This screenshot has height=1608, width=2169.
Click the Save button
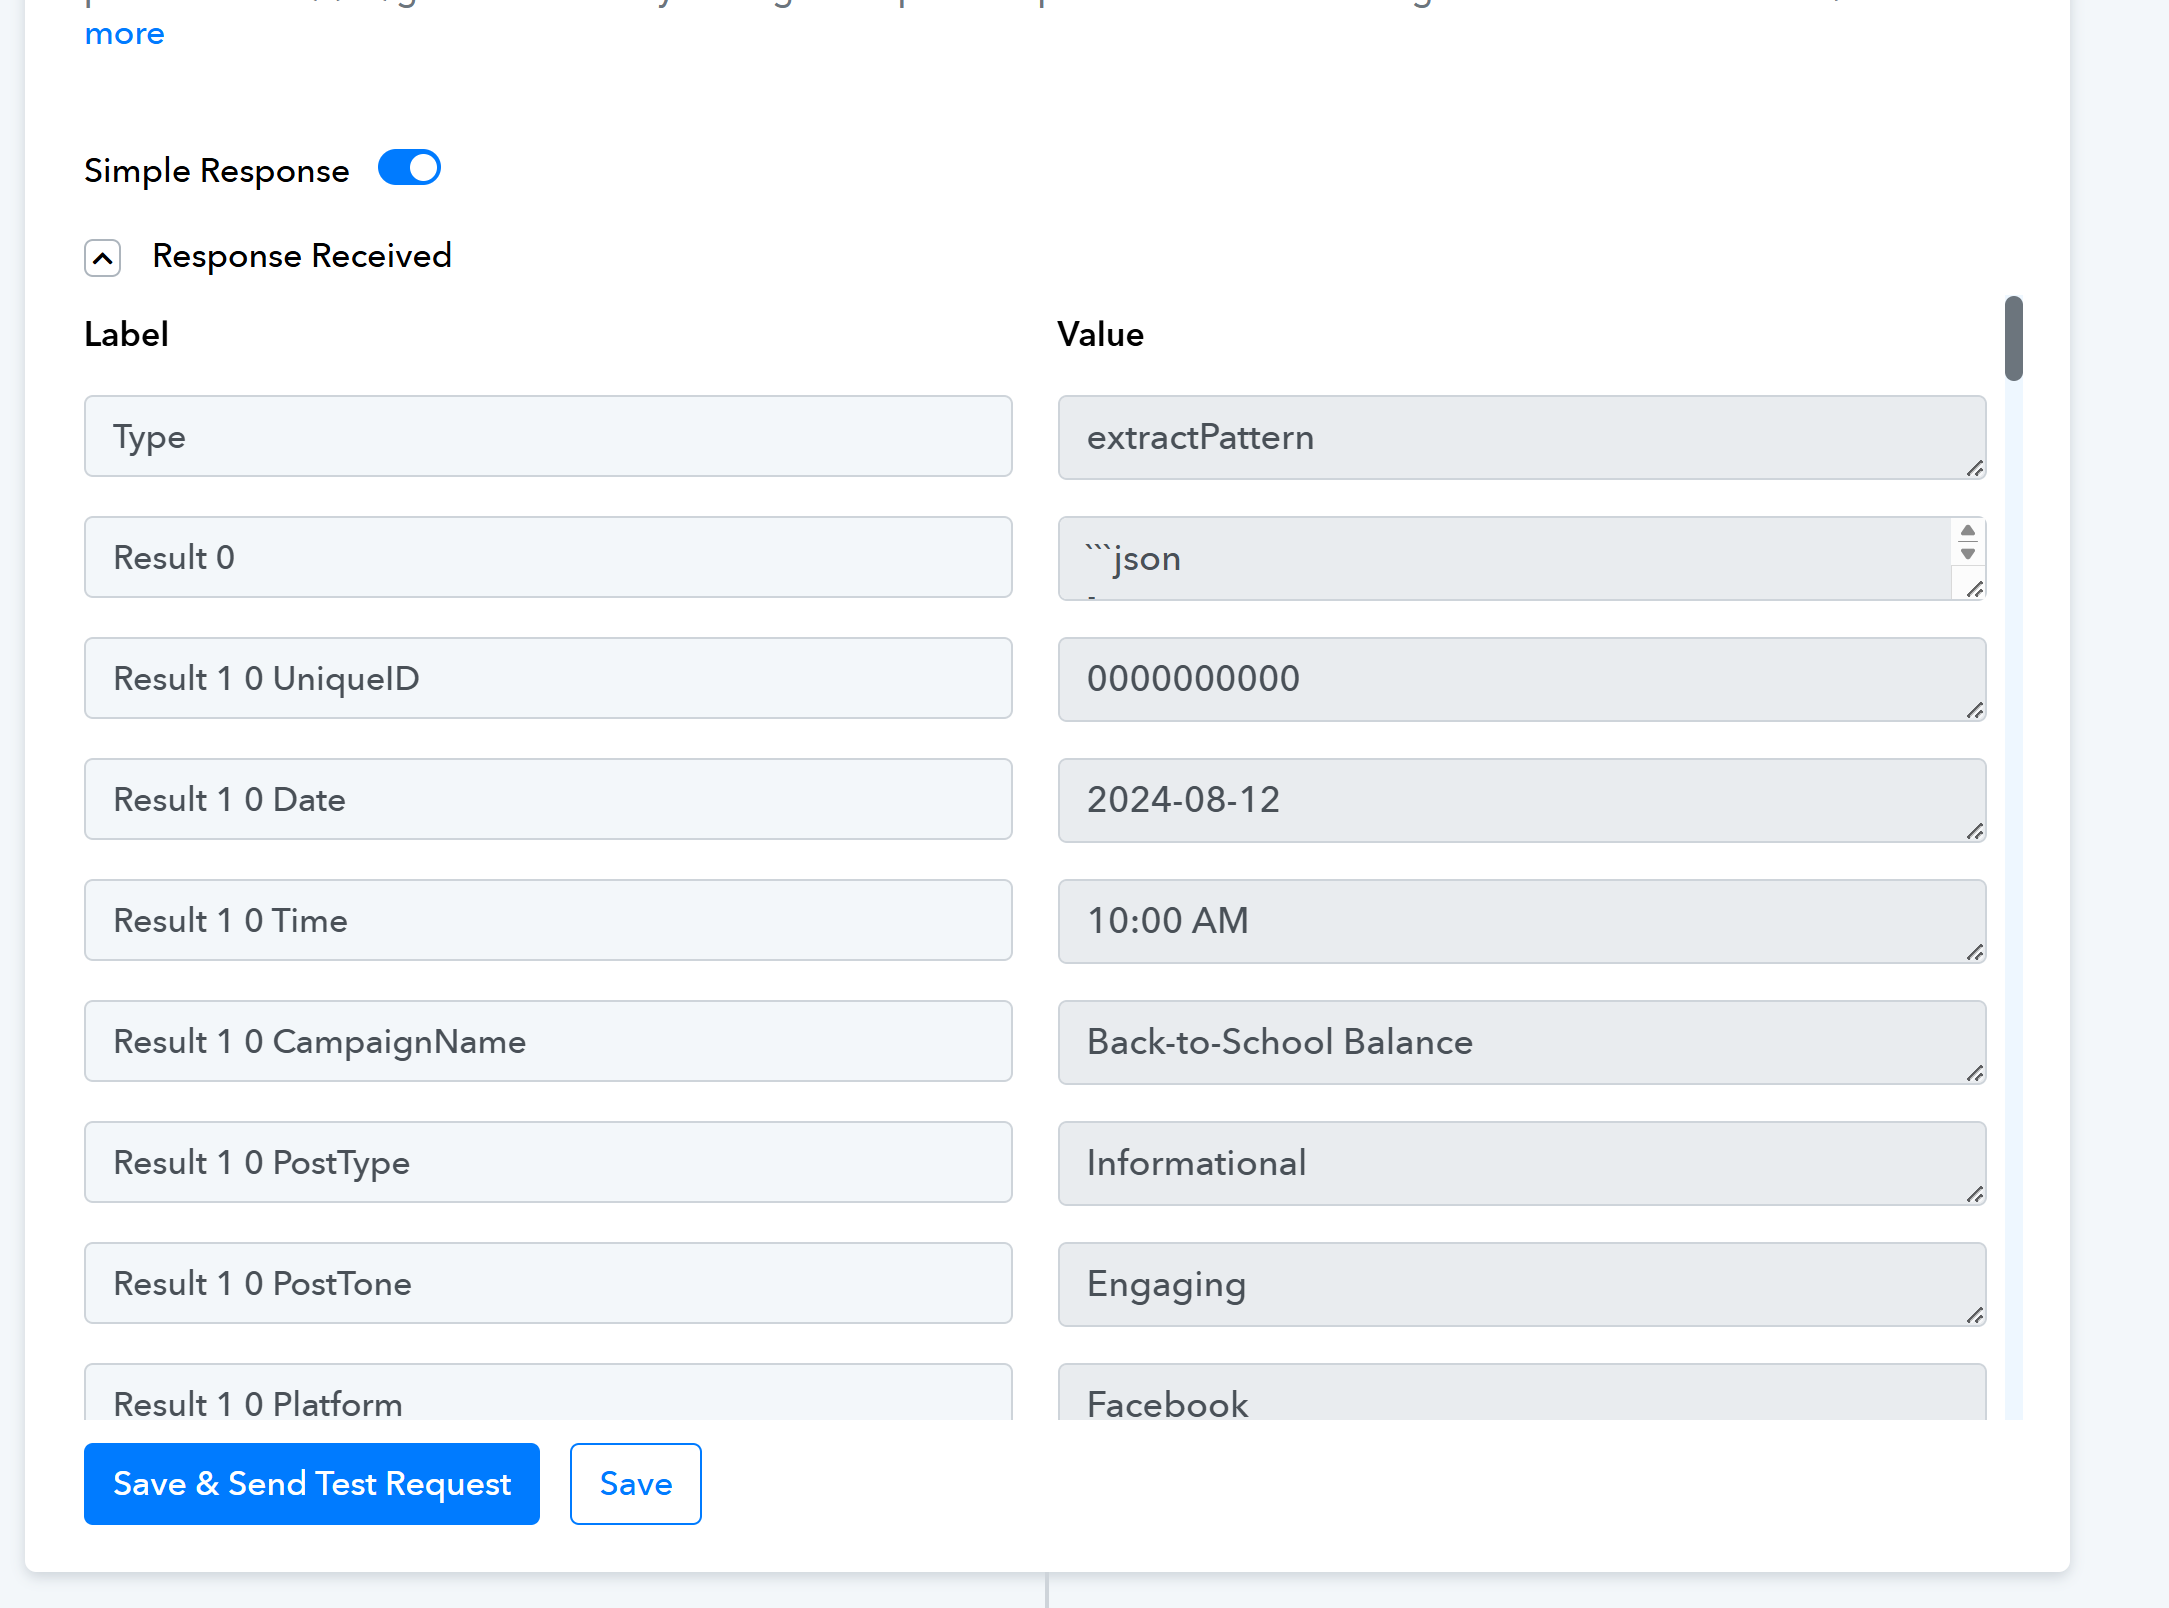pos(636,1484)
